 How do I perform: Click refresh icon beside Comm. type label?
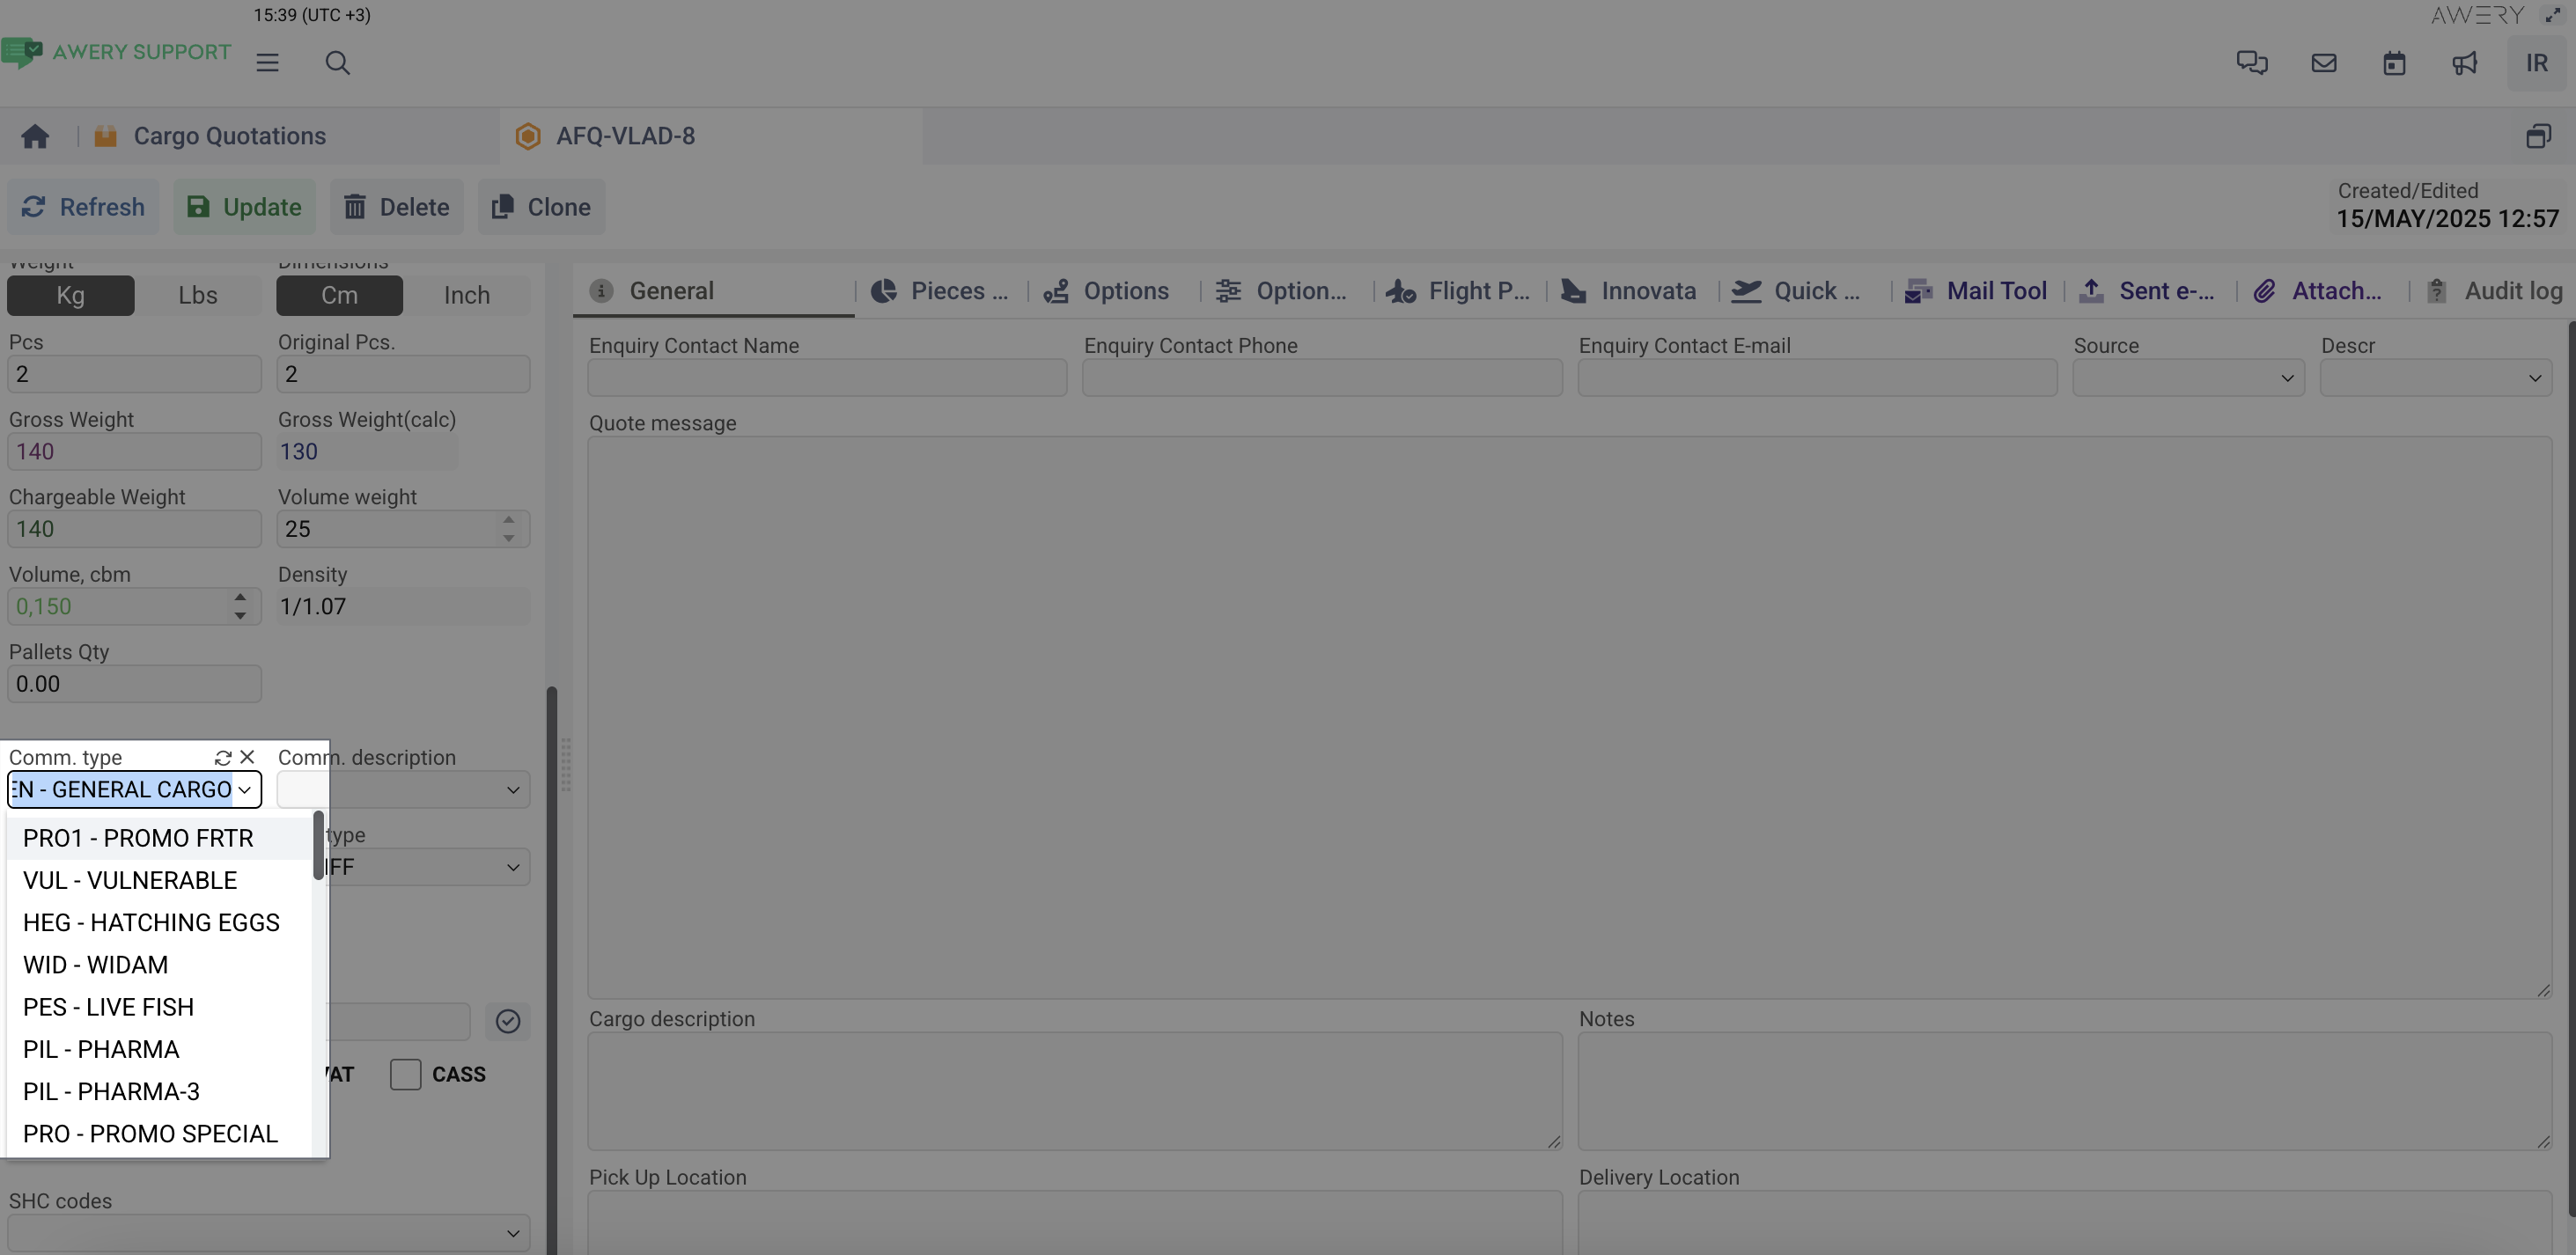coord(223,758)
